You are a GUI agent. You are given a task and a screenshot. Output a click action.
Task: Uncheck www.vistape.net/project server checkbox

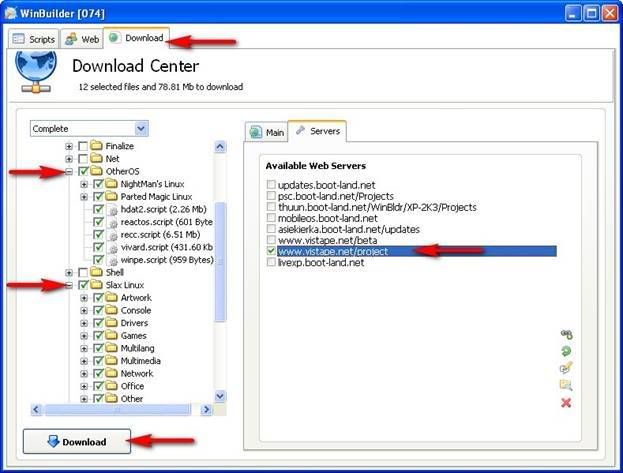(x=271, y=251)
